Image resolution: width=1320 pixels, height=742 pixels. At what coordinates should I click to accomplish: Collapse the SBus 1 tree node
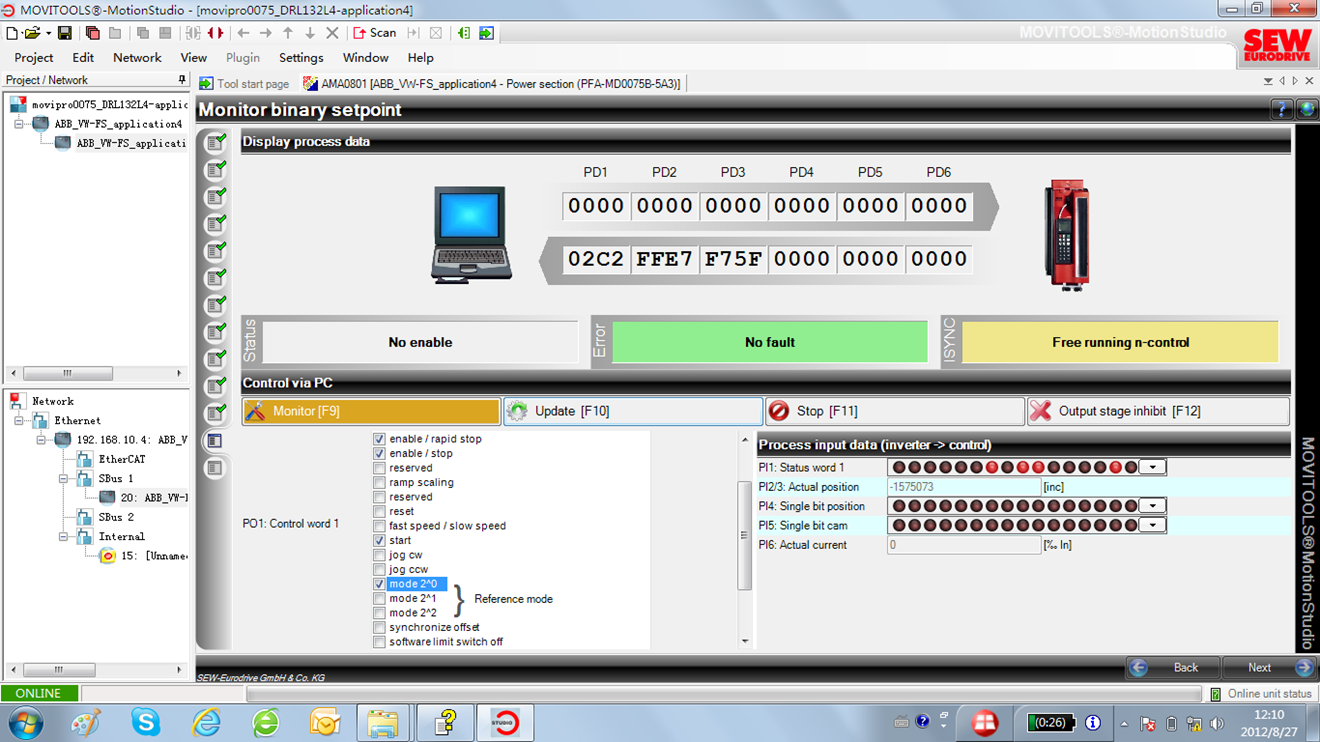click(65, 479)
